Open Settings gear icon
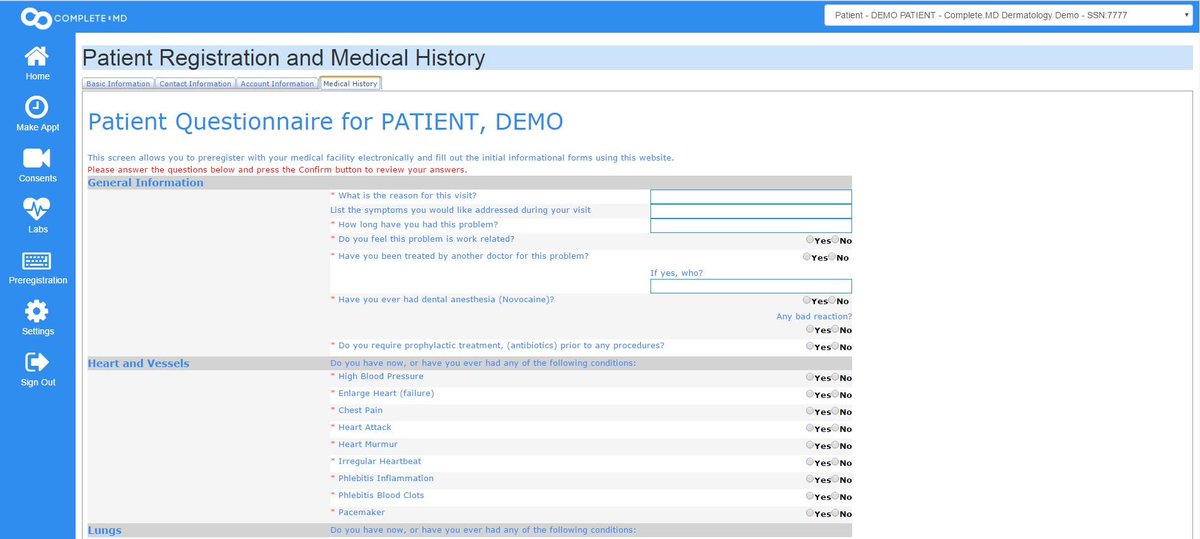The height and width of the screenshot is (539, 1200). [37, 310]
